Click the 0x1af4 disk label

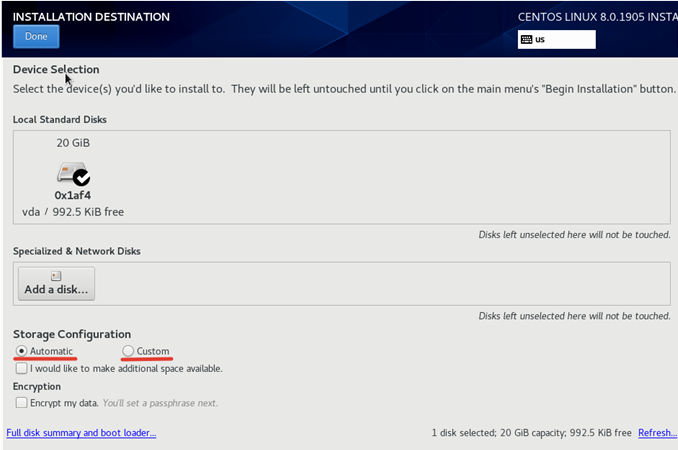(x=73, y=195)
